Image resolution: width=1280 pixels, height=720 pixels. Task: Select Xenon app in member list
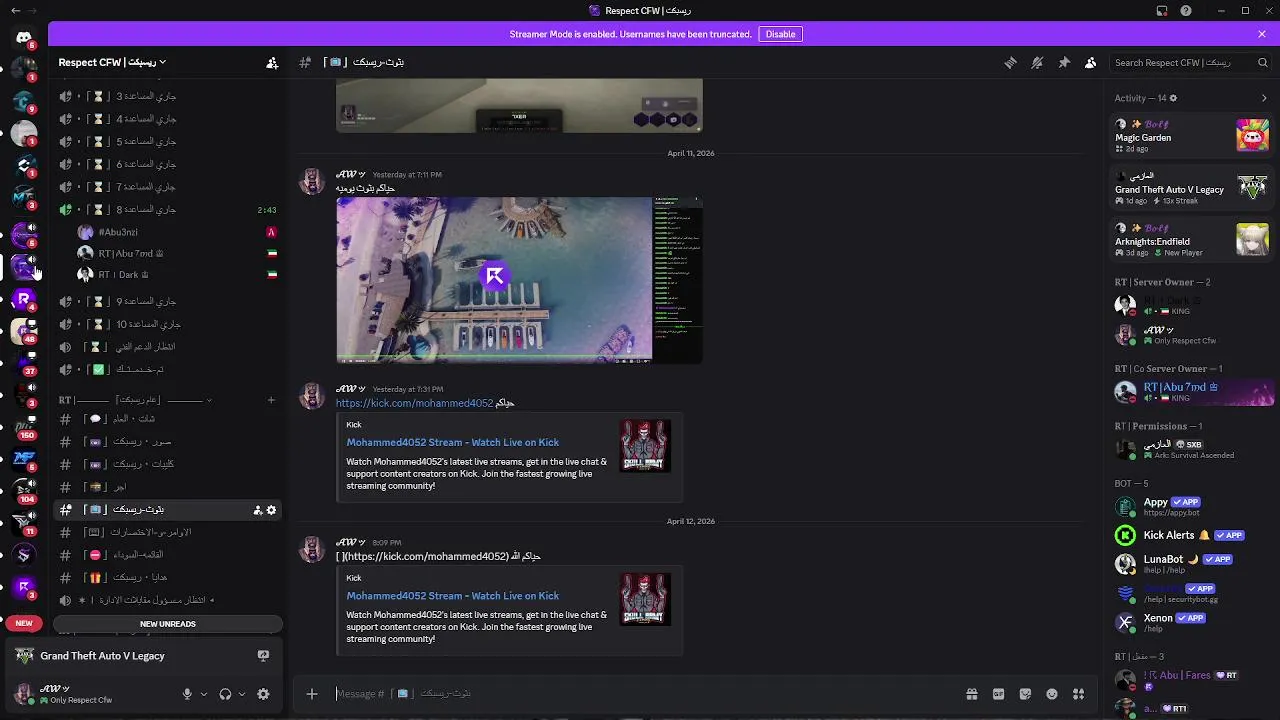click(1193, 622)
